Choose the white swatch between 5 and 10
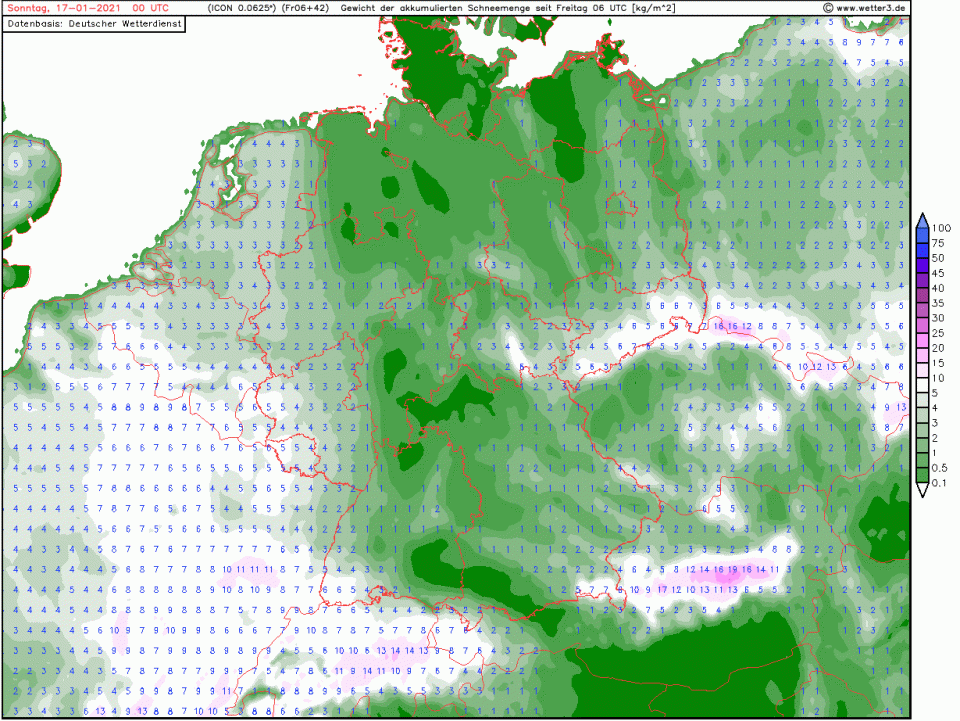The width and height of the screenshot is (960, 721). click(x=922, y=386)
